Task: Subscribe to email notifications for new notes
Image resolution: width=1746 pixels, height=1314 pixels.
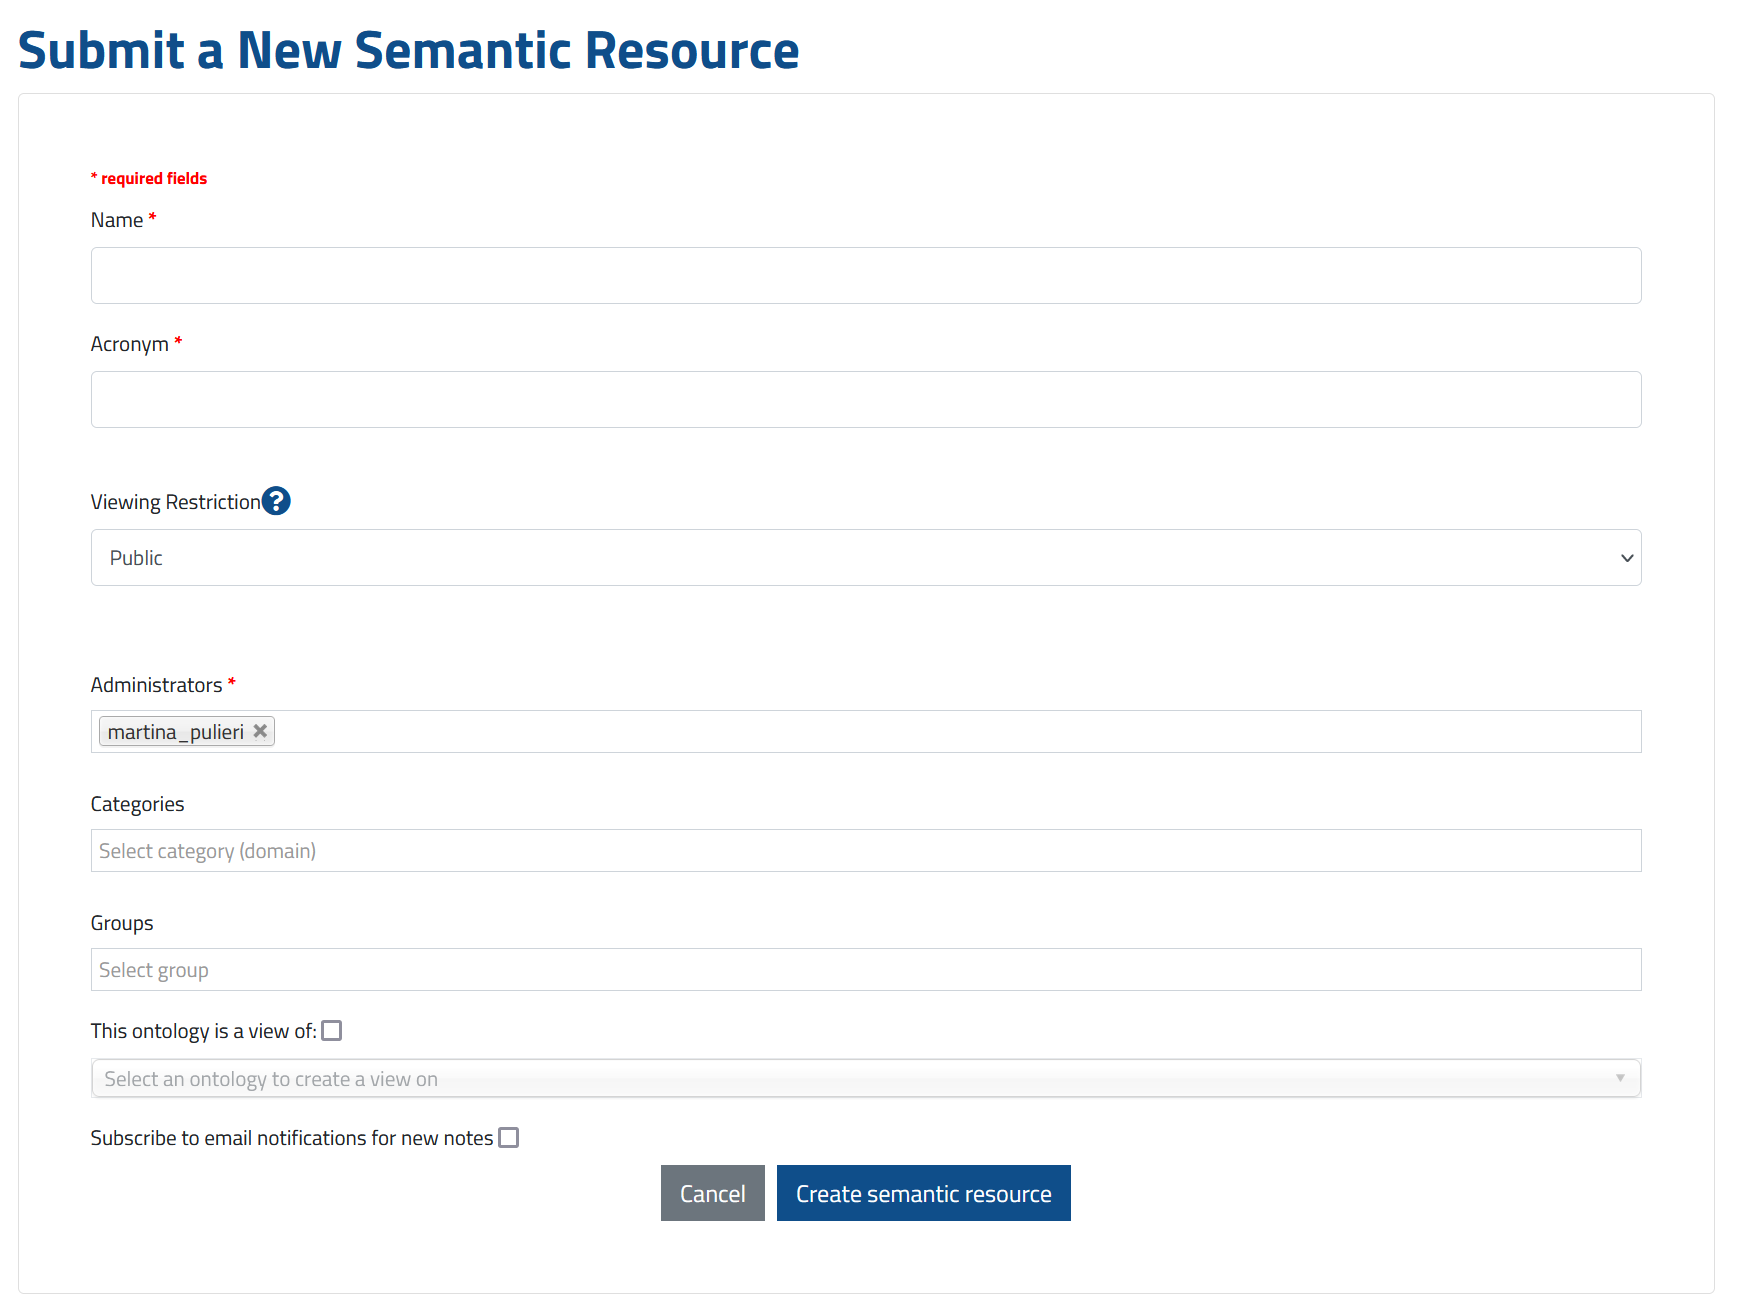Action: point(508,1137)
